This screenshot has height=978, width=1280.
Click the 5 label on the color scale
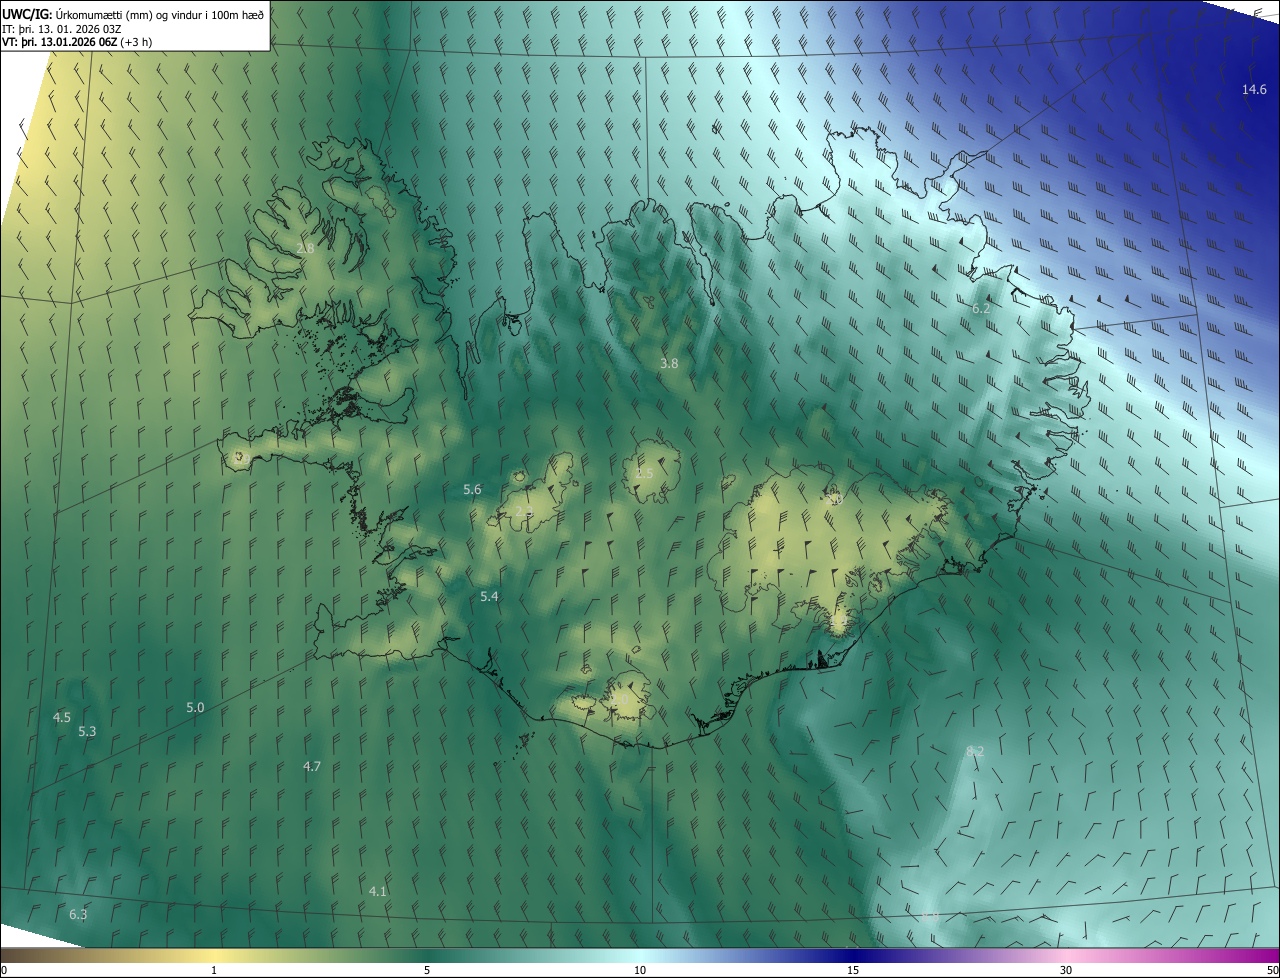[x=427, y=970]
